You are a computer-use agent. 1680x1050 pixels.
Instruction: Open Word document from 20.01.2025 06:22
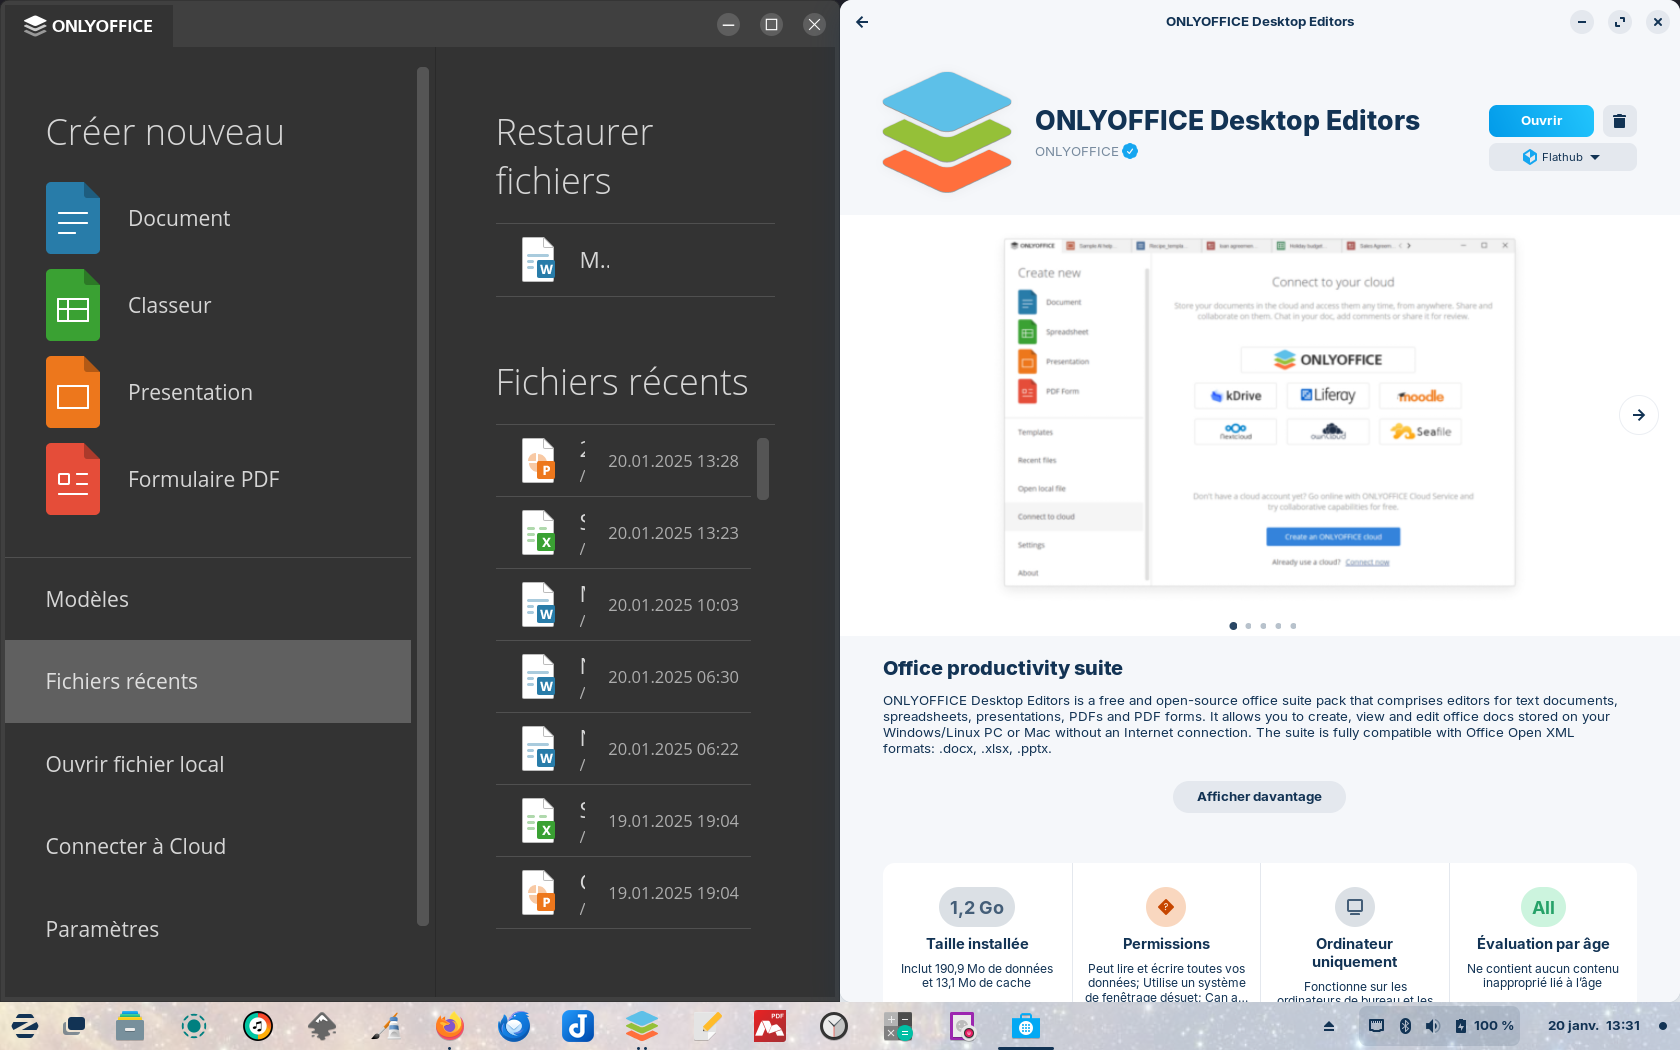coord(623,749)
